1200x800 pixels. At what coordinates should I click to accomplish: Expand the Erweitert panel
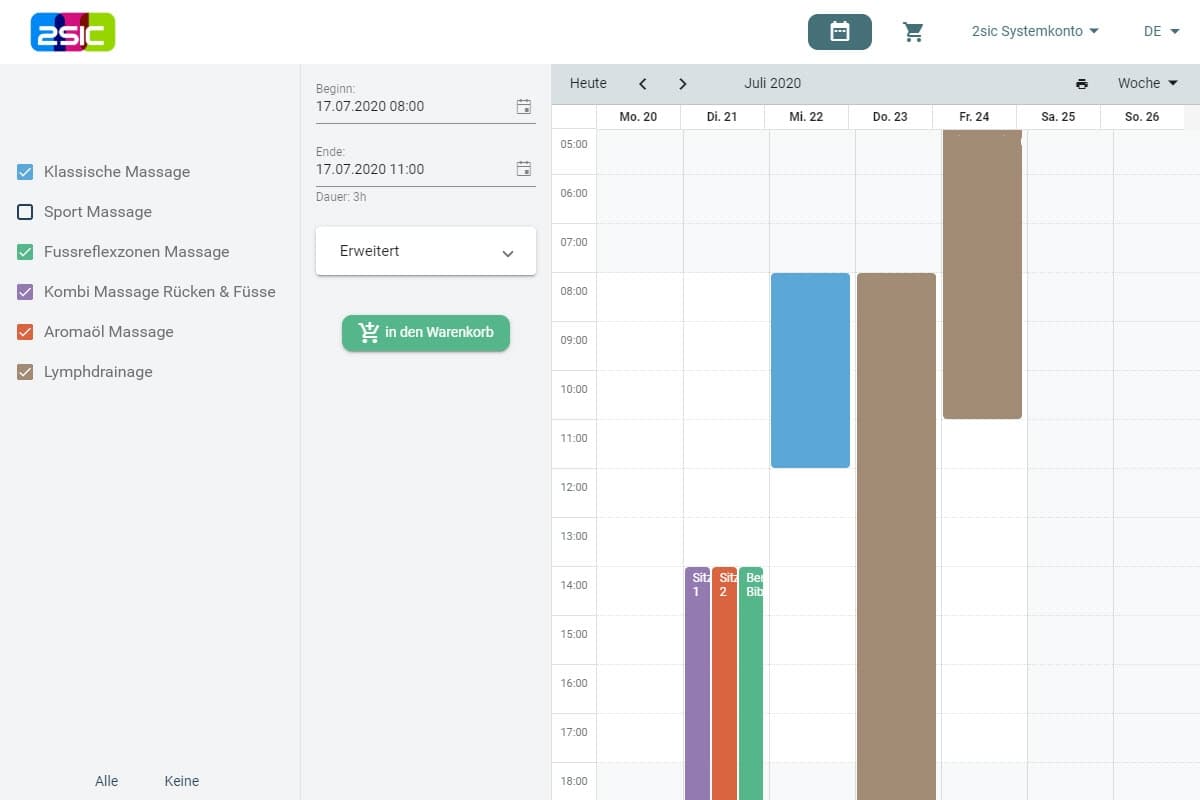pyautogui.click(x=426, y=252)
